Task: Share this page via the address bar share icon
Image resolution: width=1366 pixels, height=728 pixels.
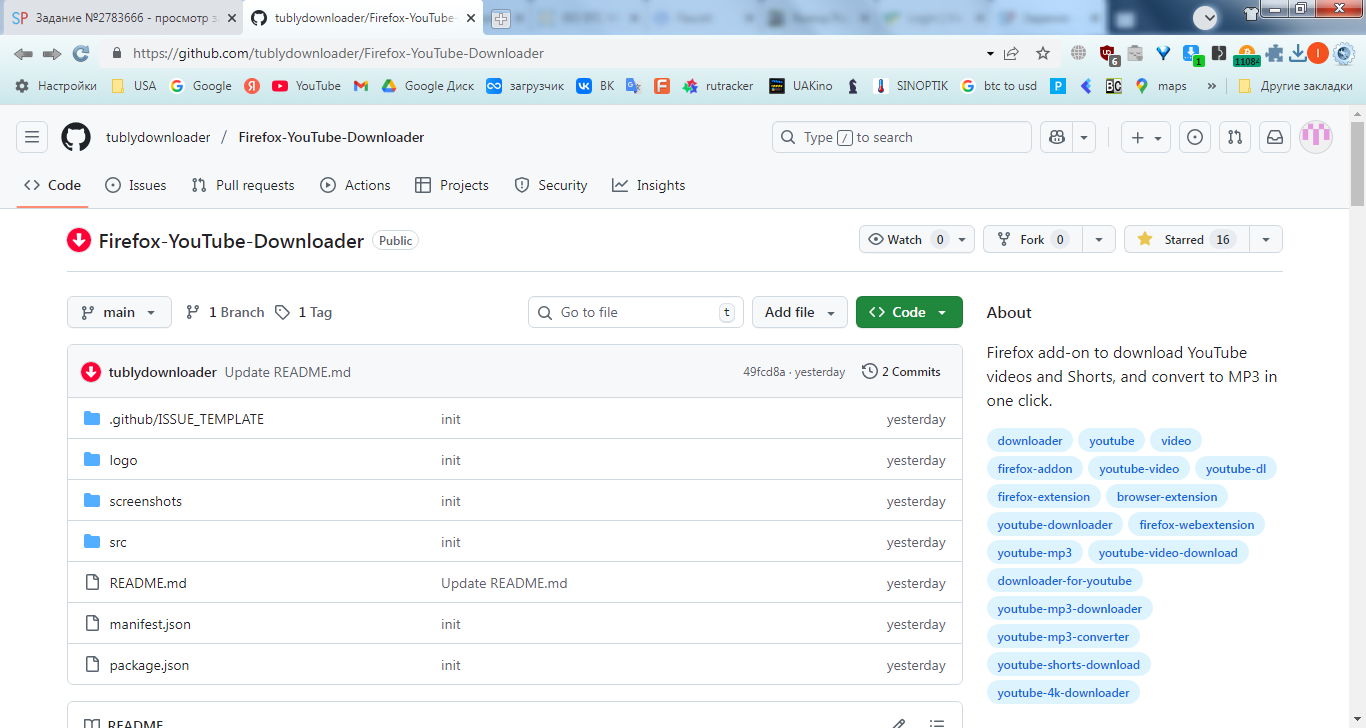Action: coord(1011,53)
